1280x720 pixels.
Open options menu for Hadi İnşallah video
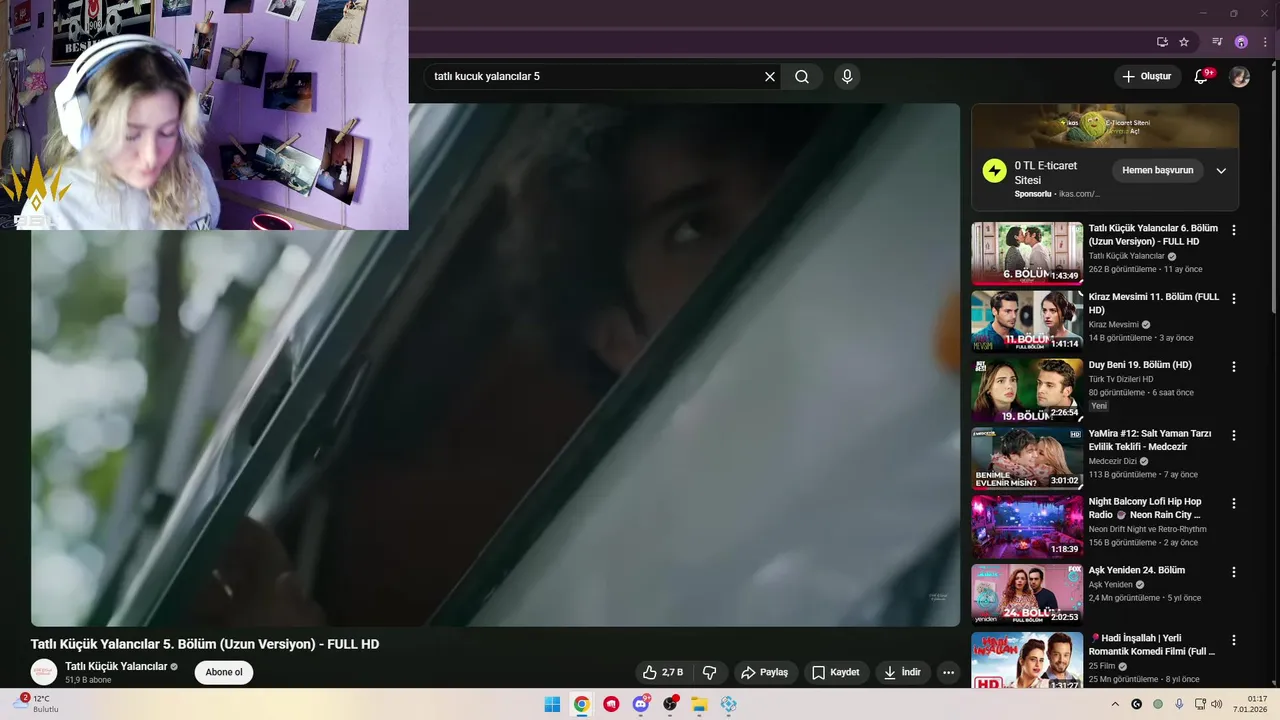[1234, 640]
